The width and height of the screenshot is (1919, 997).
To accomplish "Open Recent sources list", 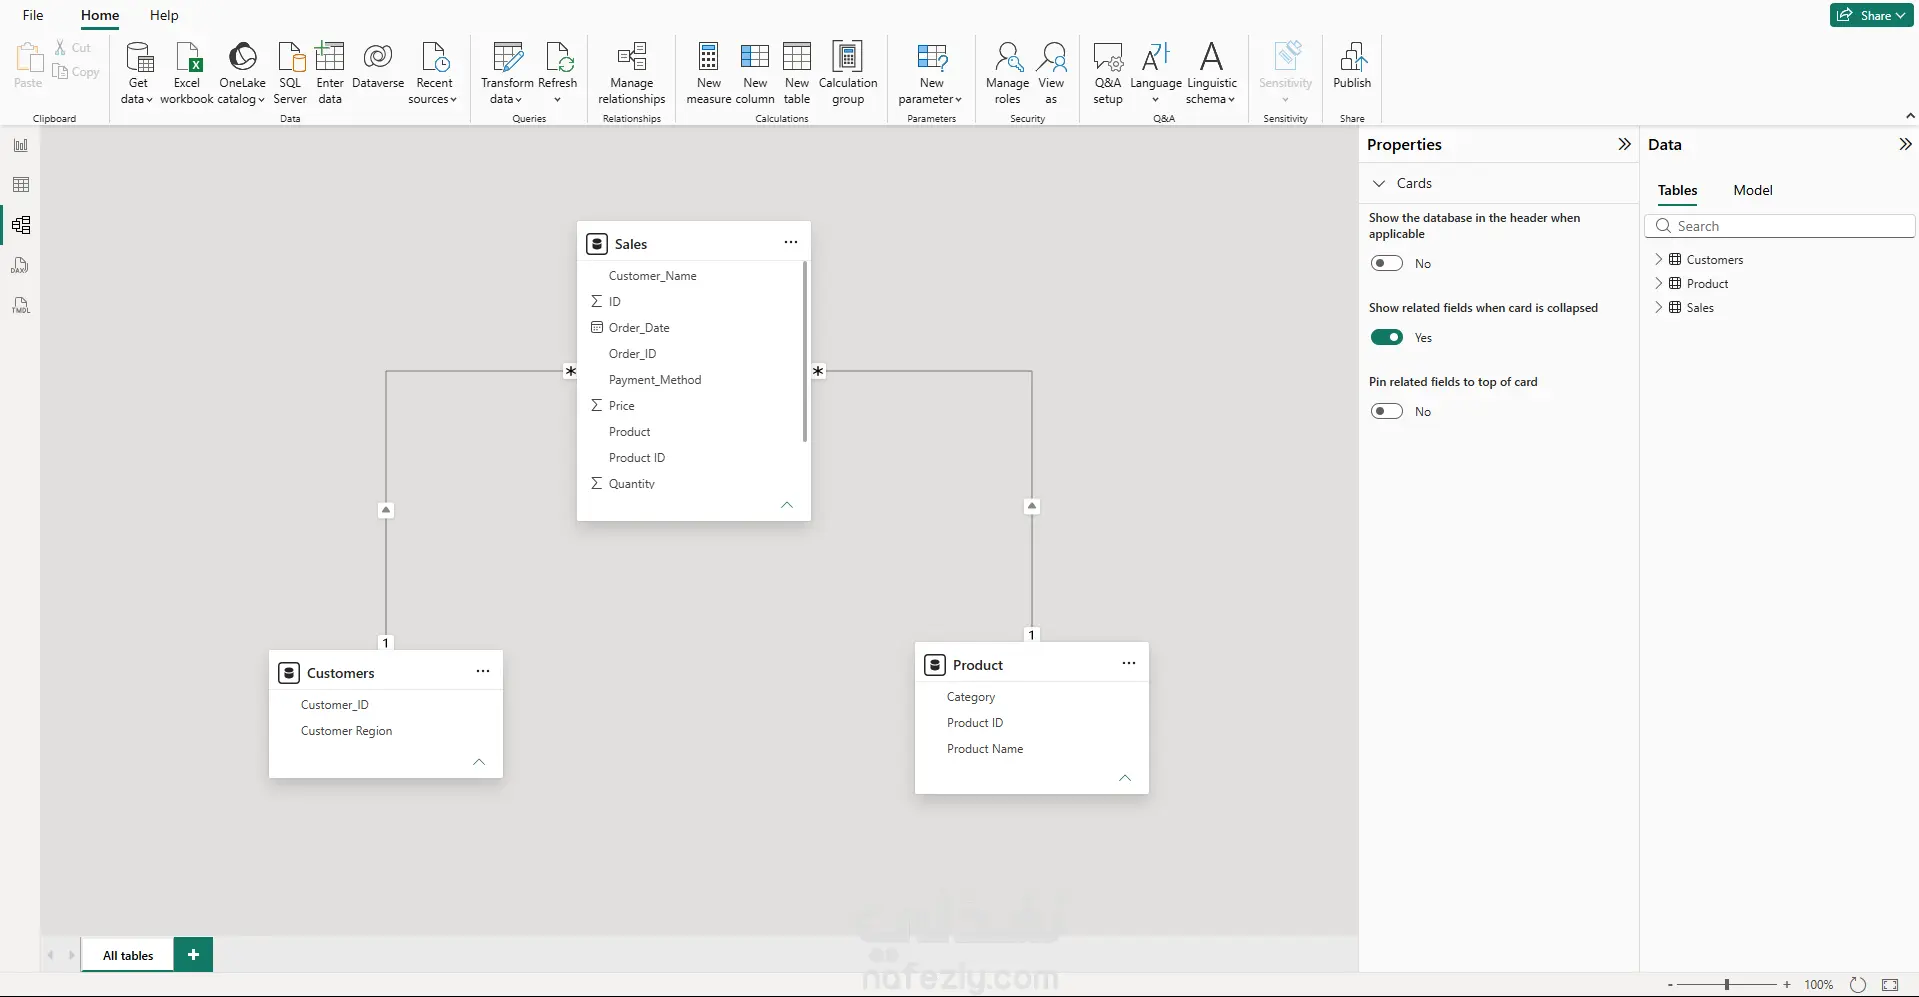I will click(434, 73).
